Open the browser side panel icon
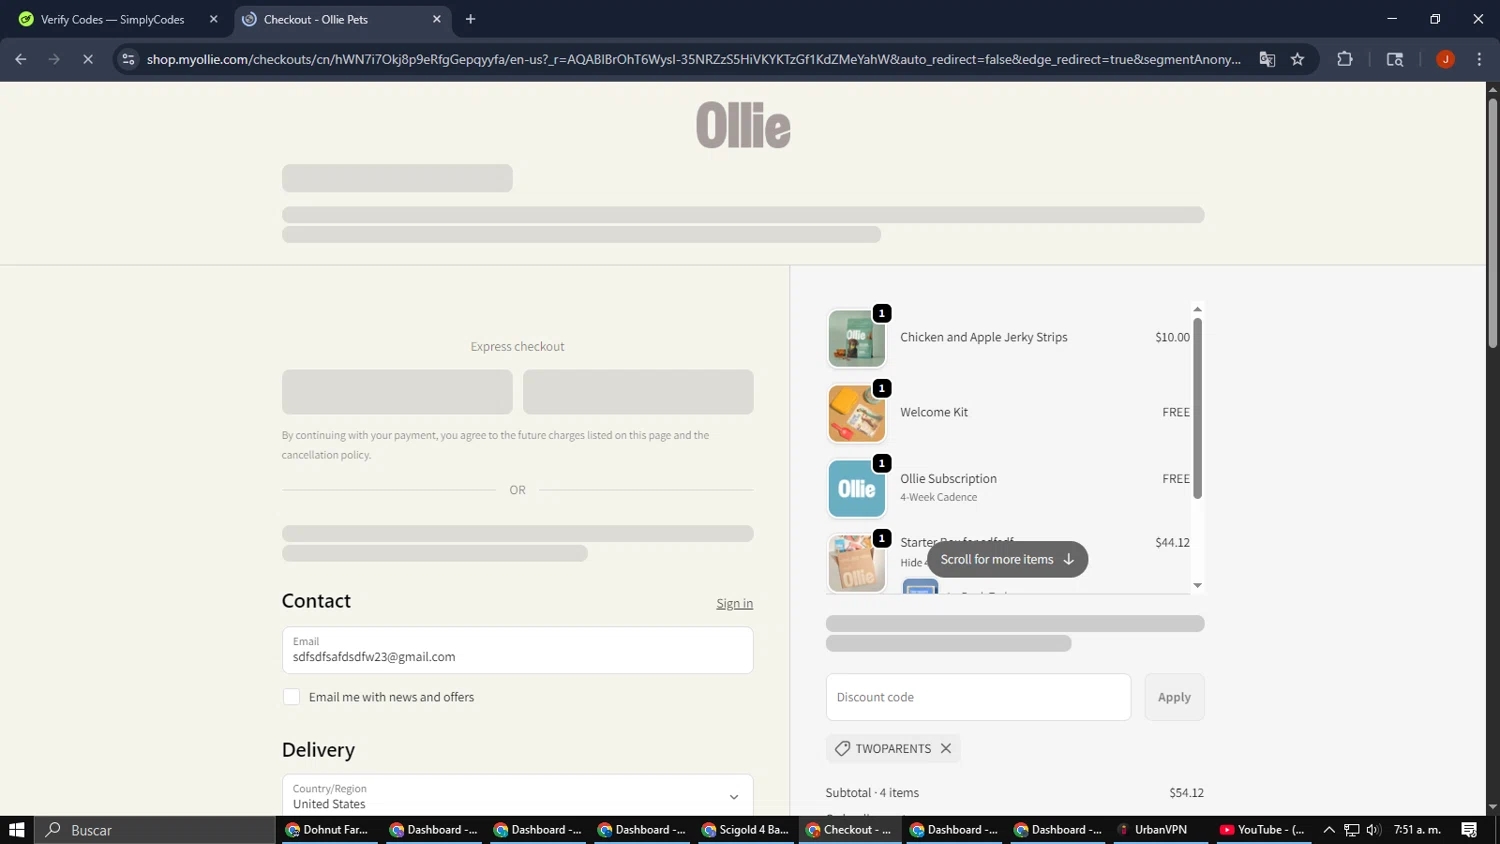Screen dimensions: 1500x844 (x=1395, y=59)
